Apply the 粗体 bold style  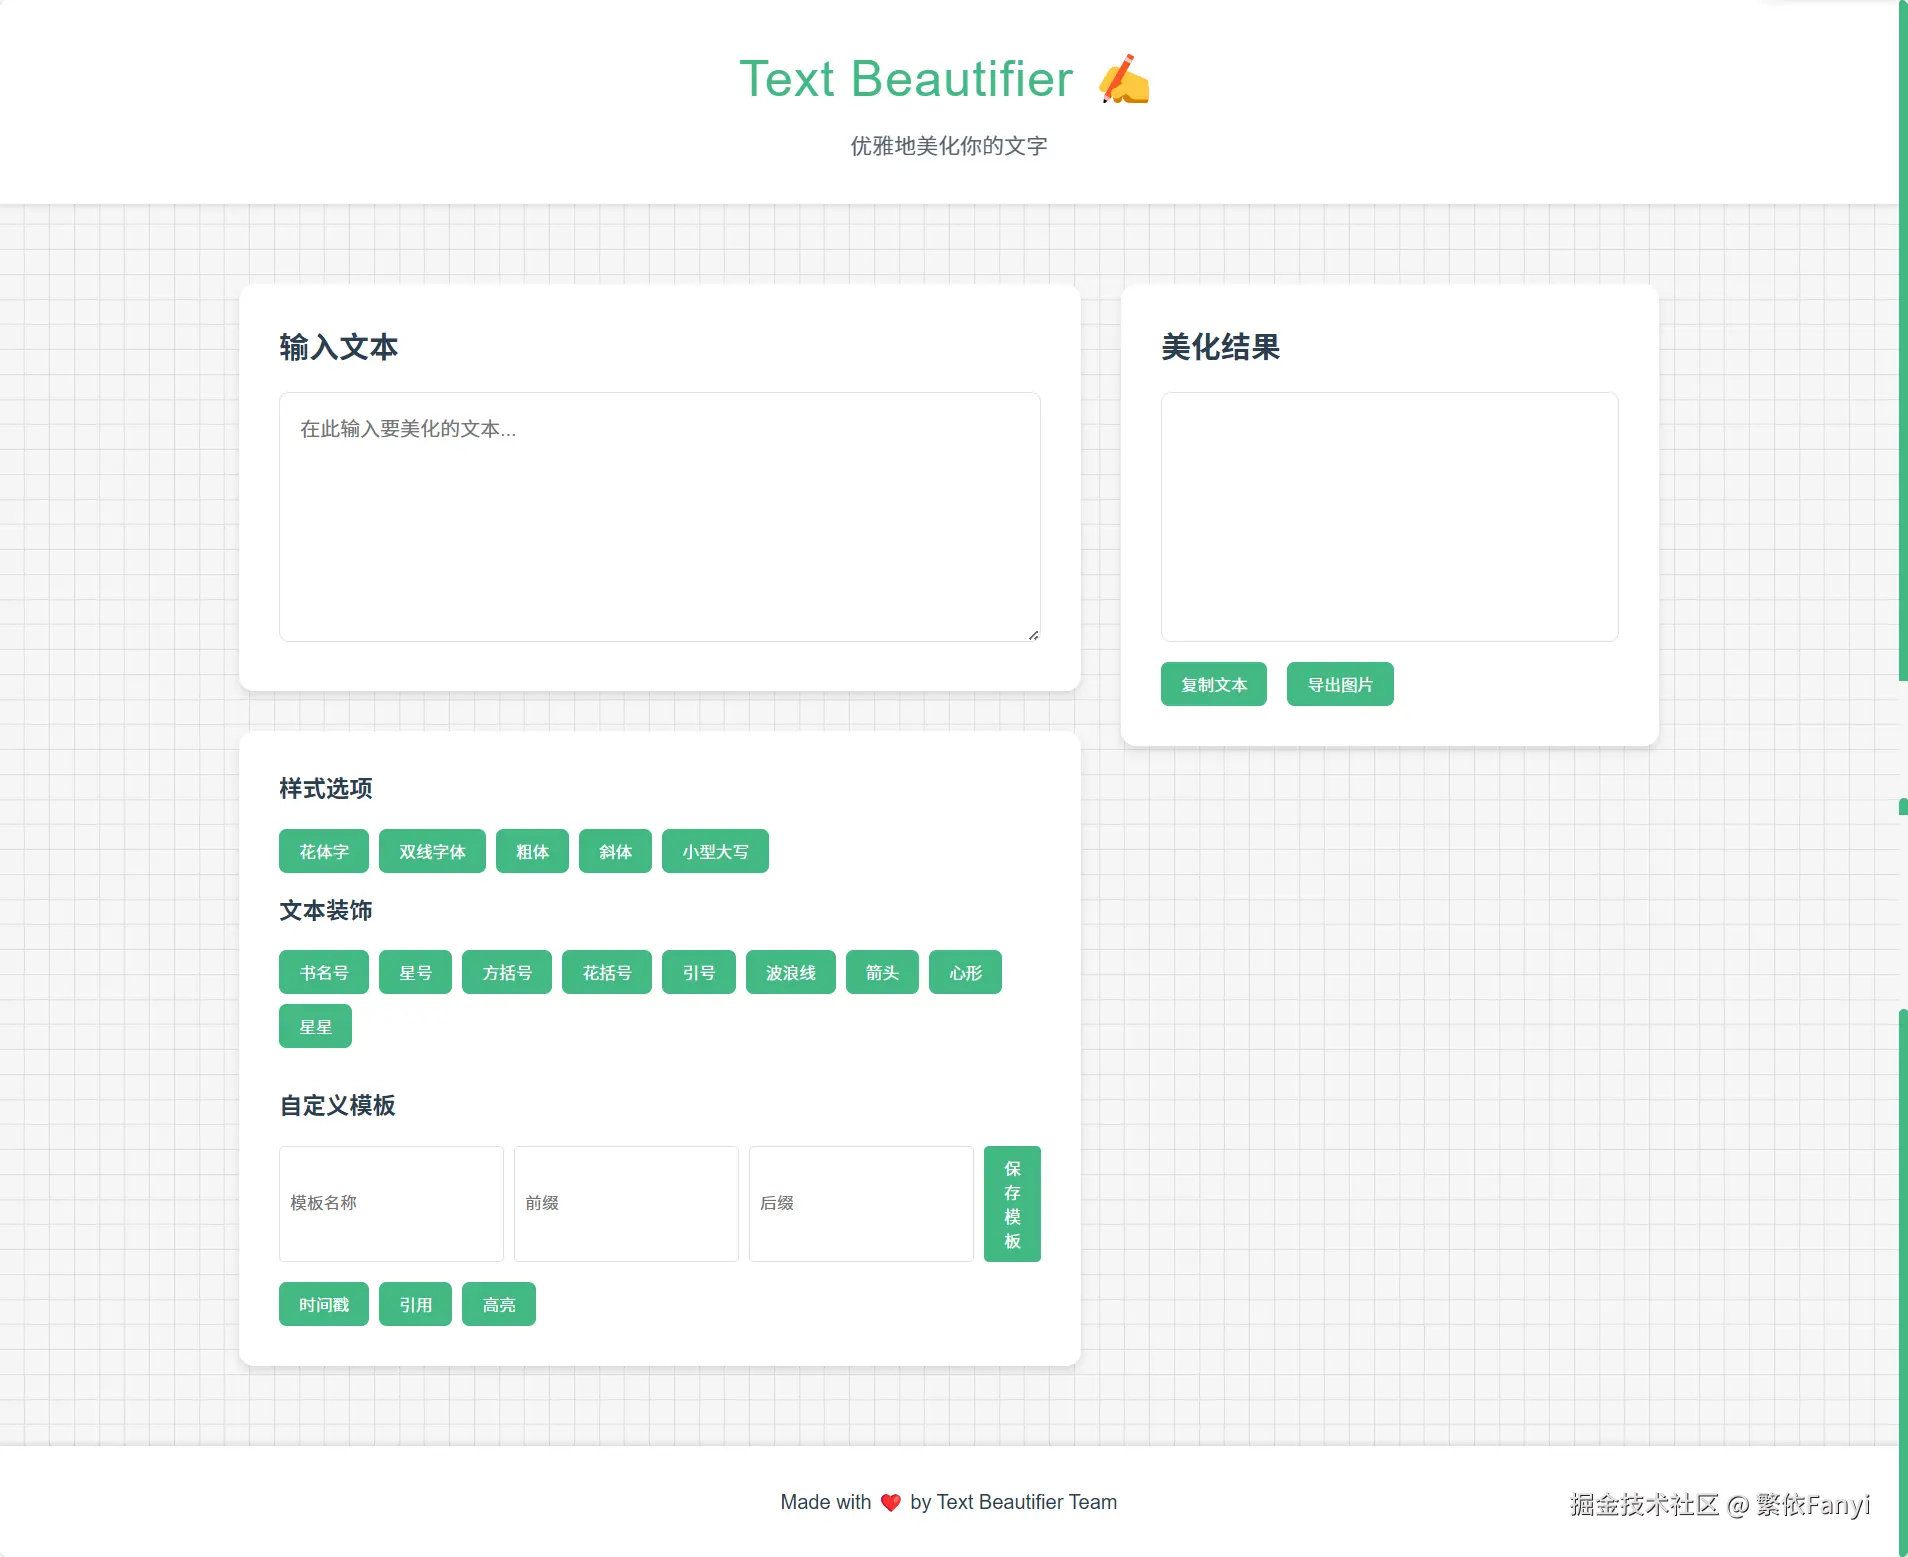click(532, 851)
